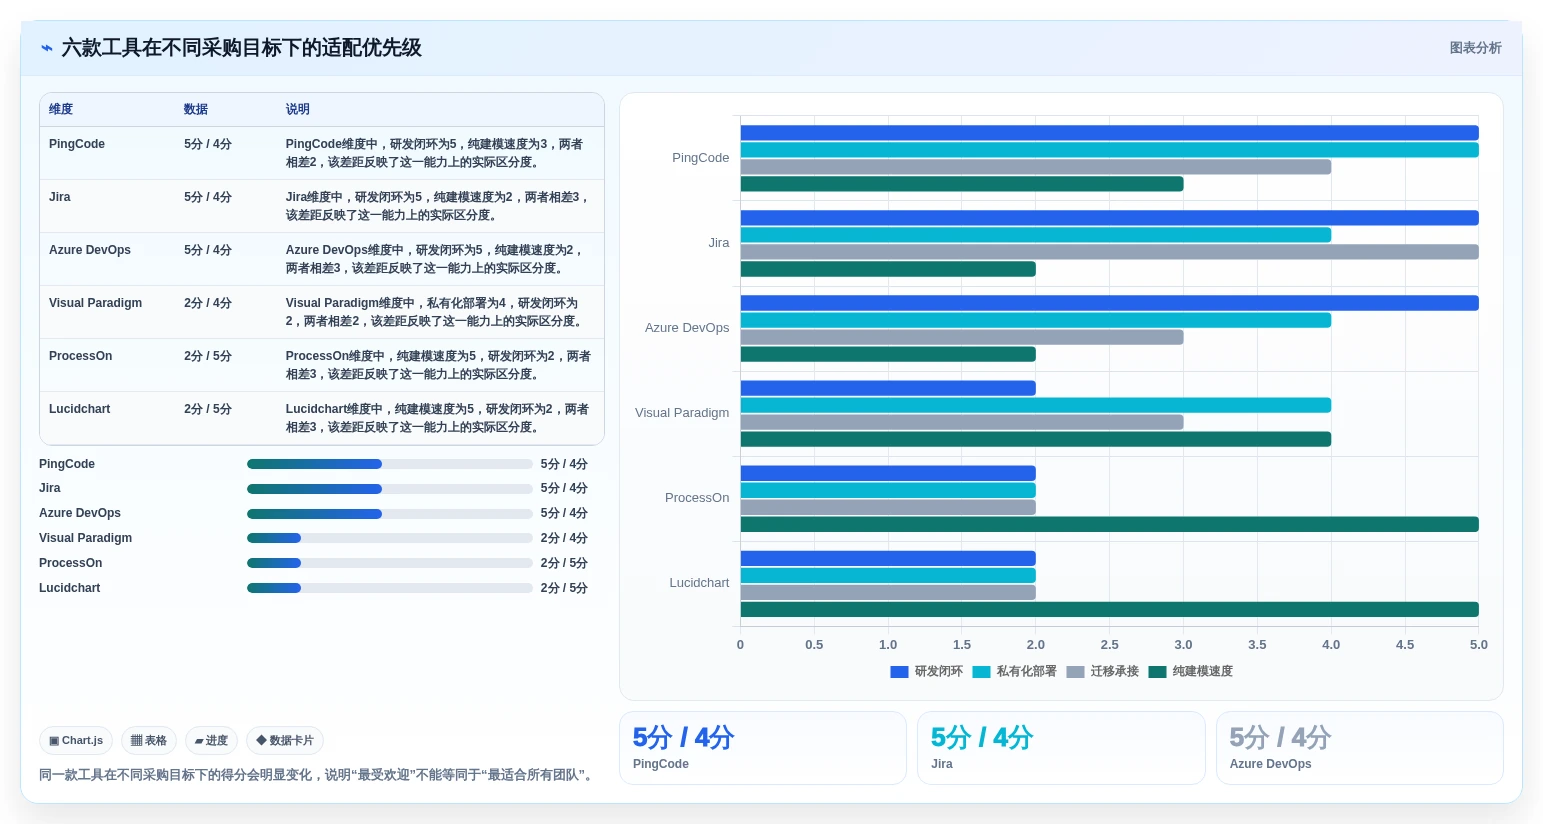Screen dimensions: 1543x824
Task: Click the PingCode 纯建模速度 dark green bar
Action: (x=962, y=184)
